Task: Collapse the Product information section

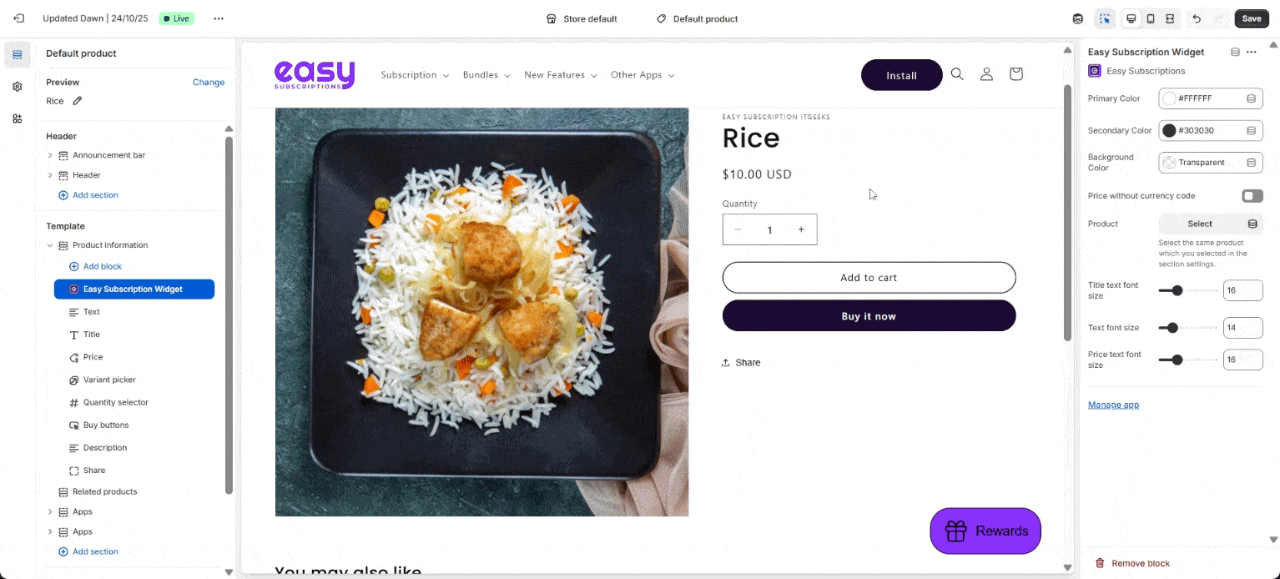Action: [50, 245]
